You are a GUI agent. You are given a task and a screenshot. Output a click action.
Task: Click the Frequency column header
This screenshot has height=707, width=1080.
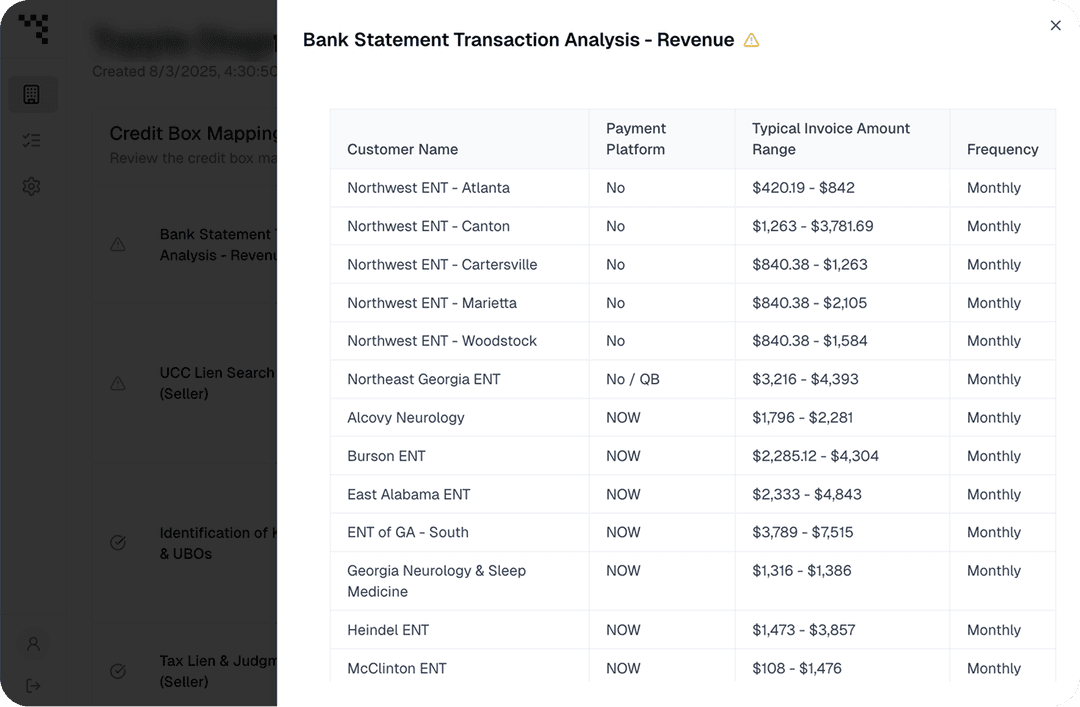(x=1002, y=150)
